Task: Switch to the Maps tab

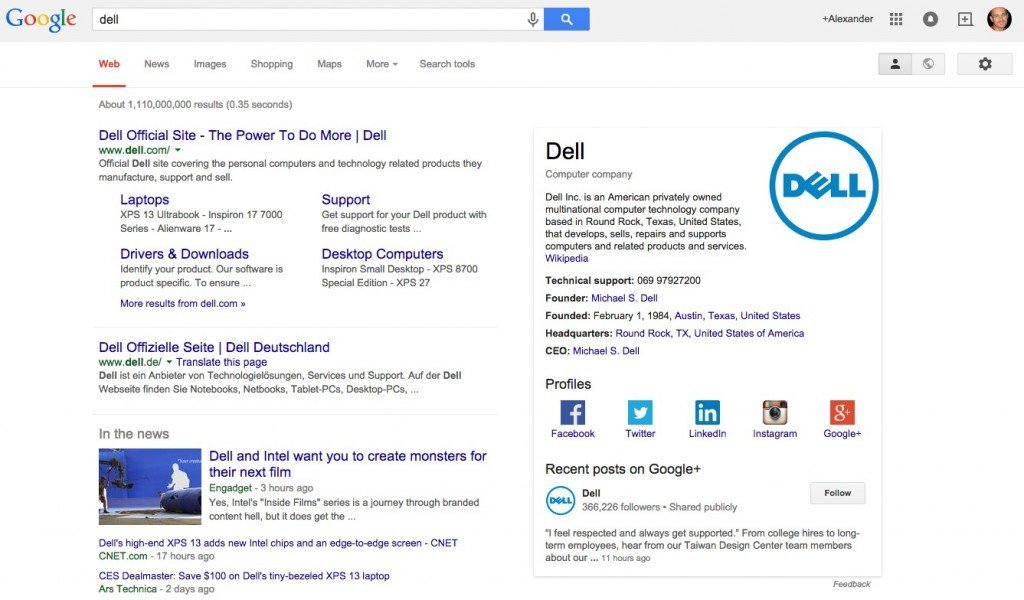Action: (x=329, y=64)
